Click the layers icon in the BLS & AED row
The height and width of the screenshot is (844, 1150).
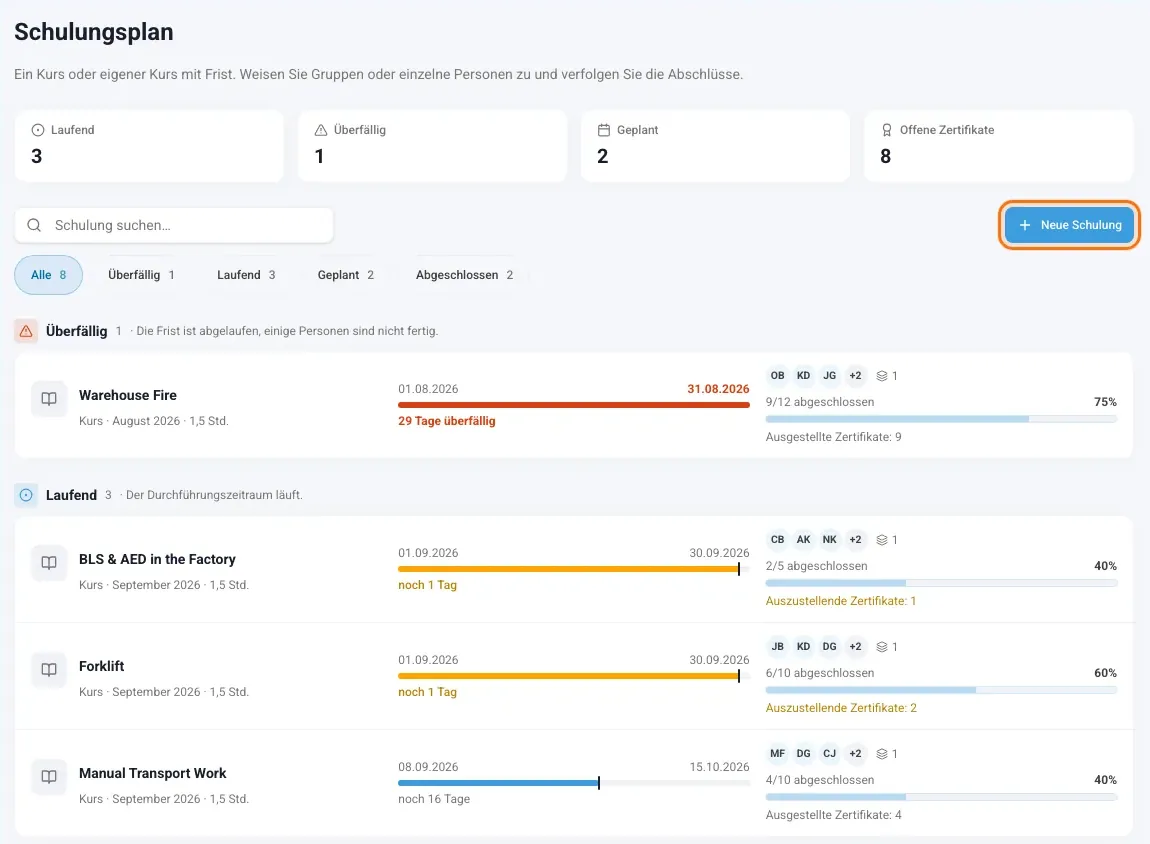(882, 540)
